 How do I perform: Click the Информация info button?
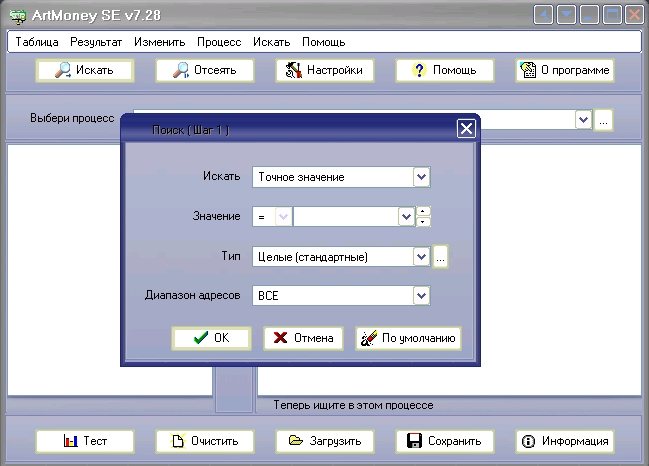point(565,441)
